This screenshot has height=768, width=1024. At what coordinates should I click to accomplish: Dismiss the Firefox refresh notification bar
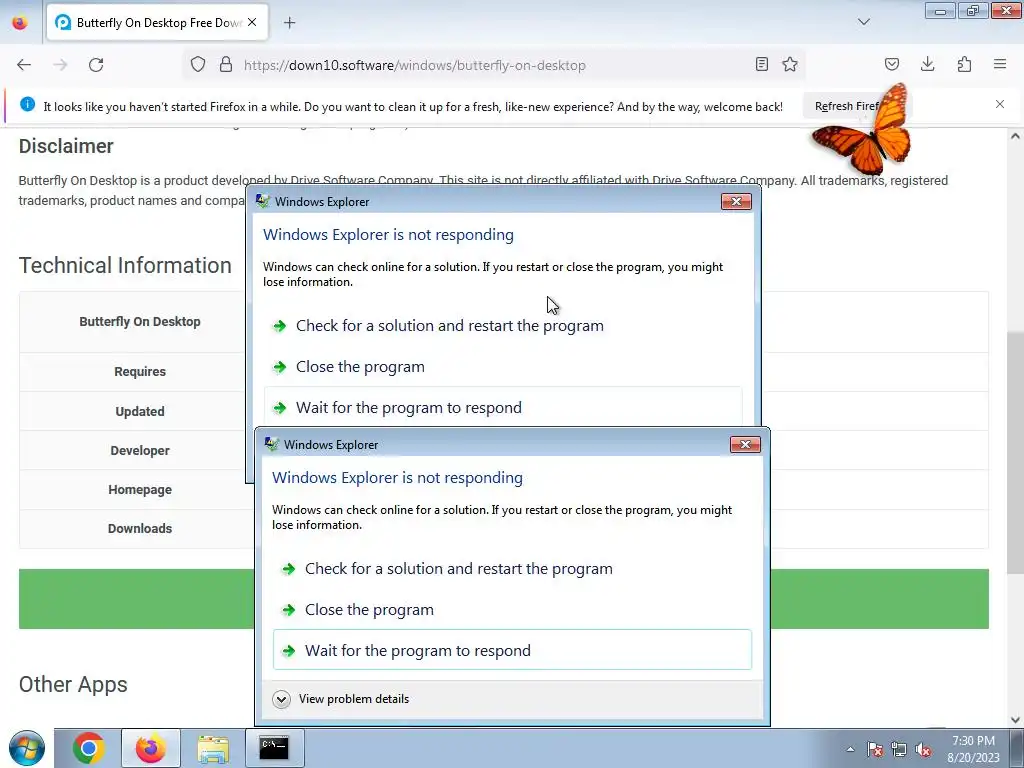[1000, 104]
